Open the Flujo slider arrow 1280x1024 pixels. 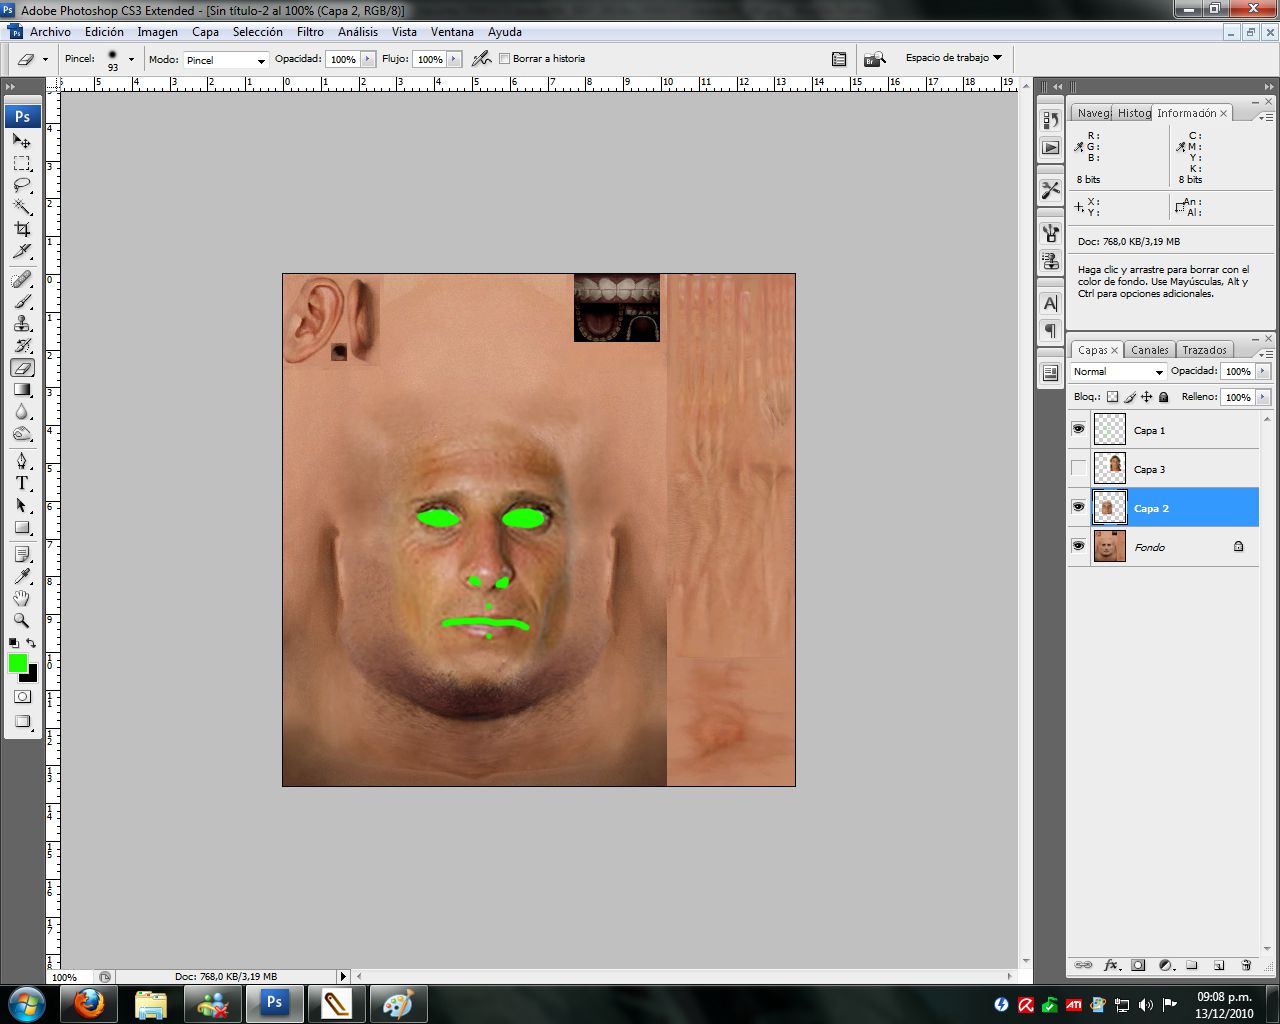coord(455,59)
